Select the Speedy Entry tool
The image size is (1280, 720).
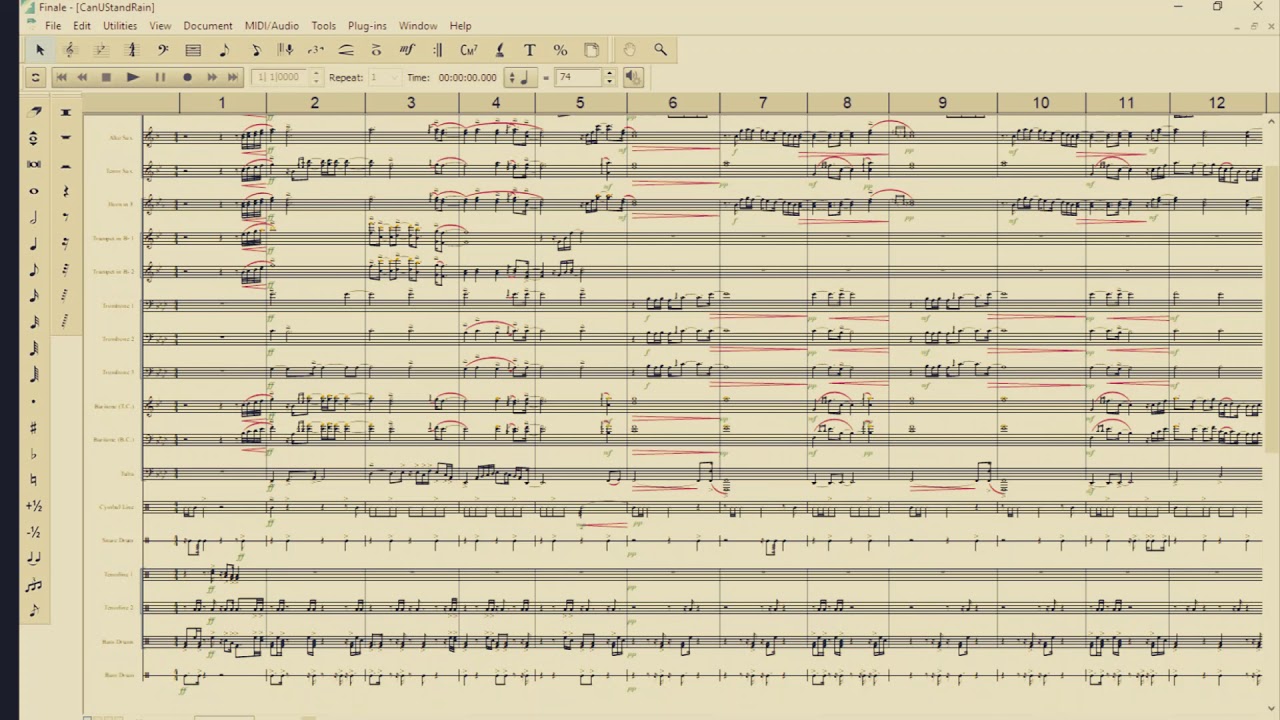point(255,50)
